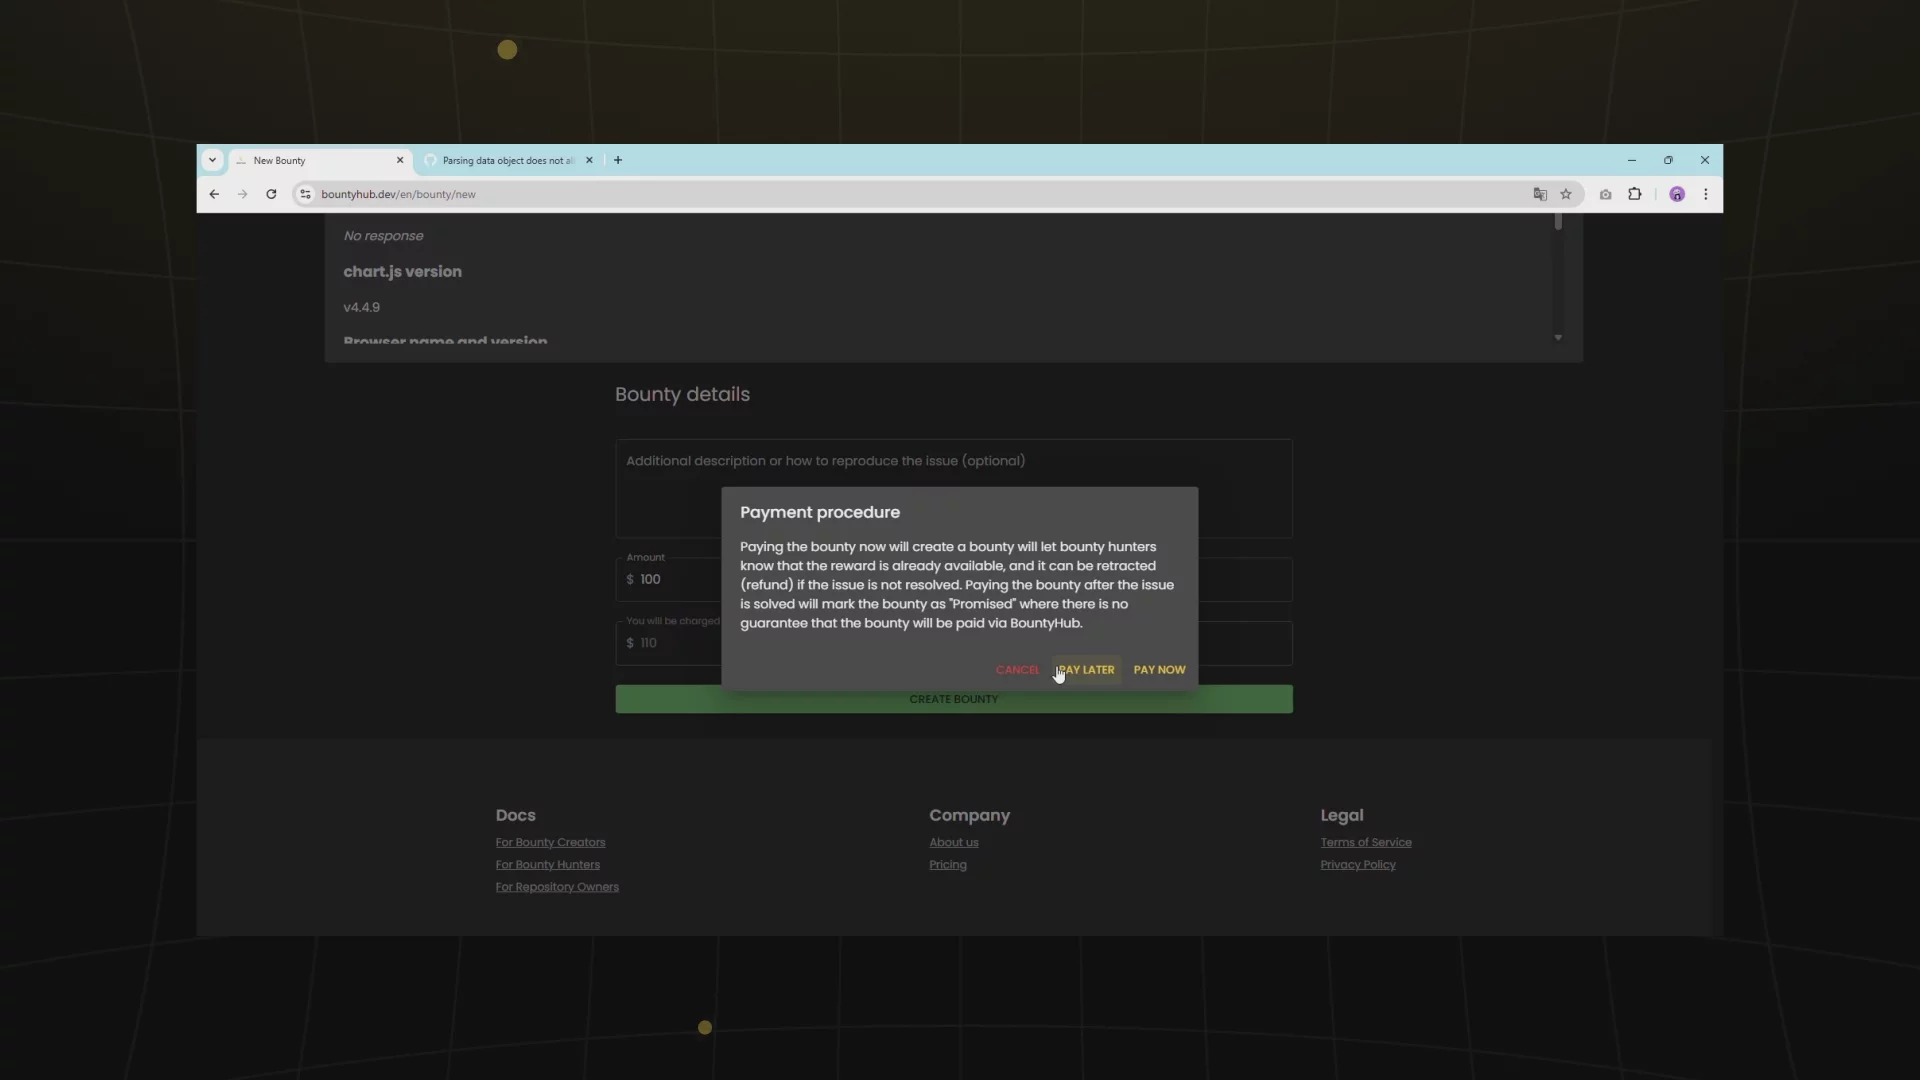The height and width of the screenshot is (1080, 1920).
Task: Open the Terms of Service link
Action: tap(1365, 842)
